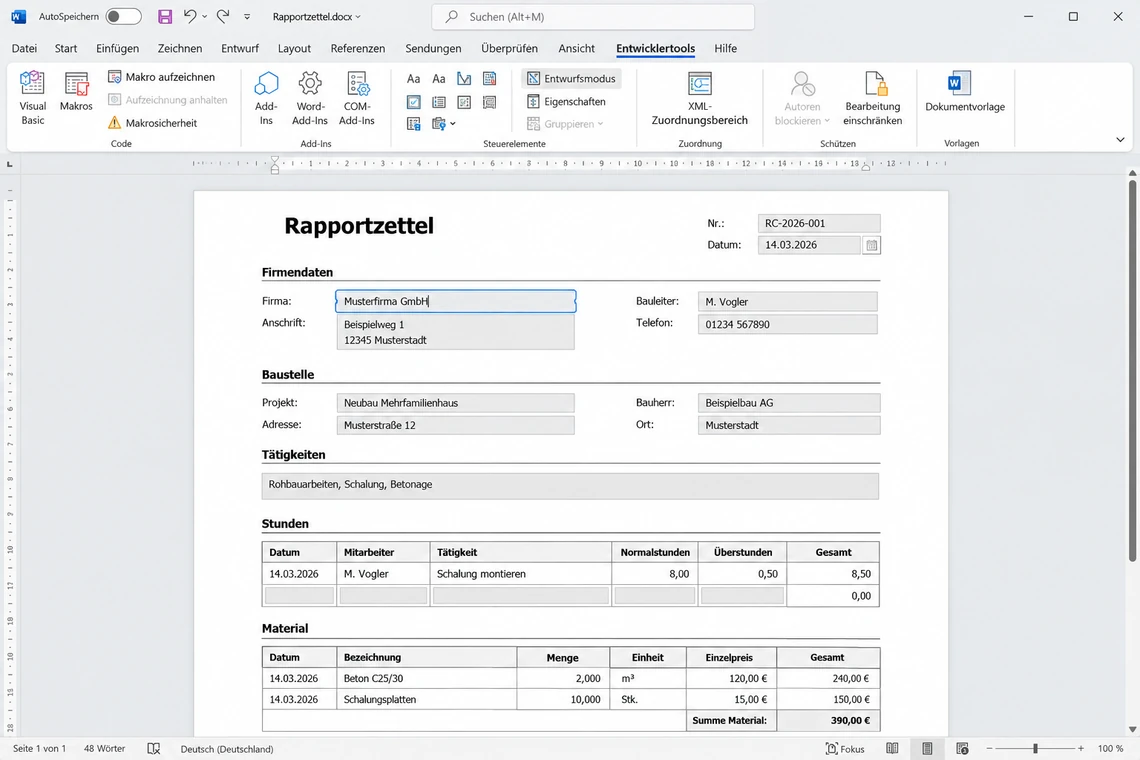This screenshot has height=760, width=1140.
Task: Click the Suchen search box
Action: click(x=593, y=16)
